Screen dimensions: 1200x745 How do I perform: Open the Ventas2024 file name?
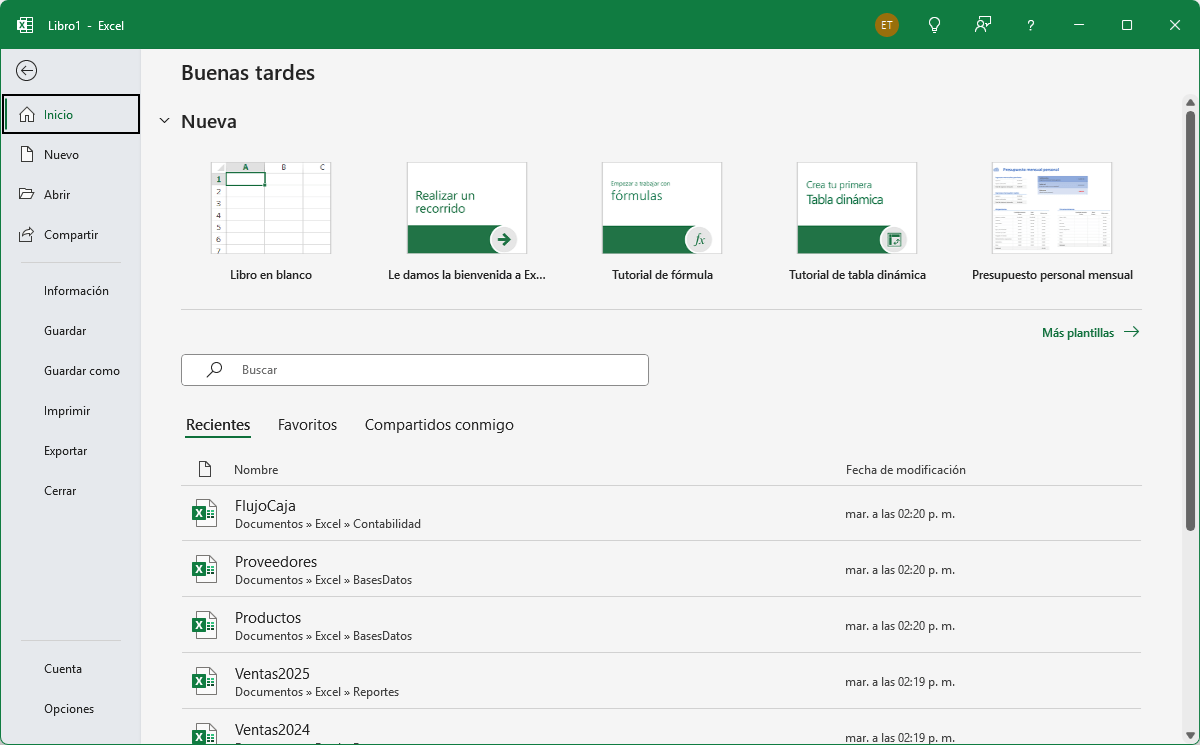[x=272, y=729]
